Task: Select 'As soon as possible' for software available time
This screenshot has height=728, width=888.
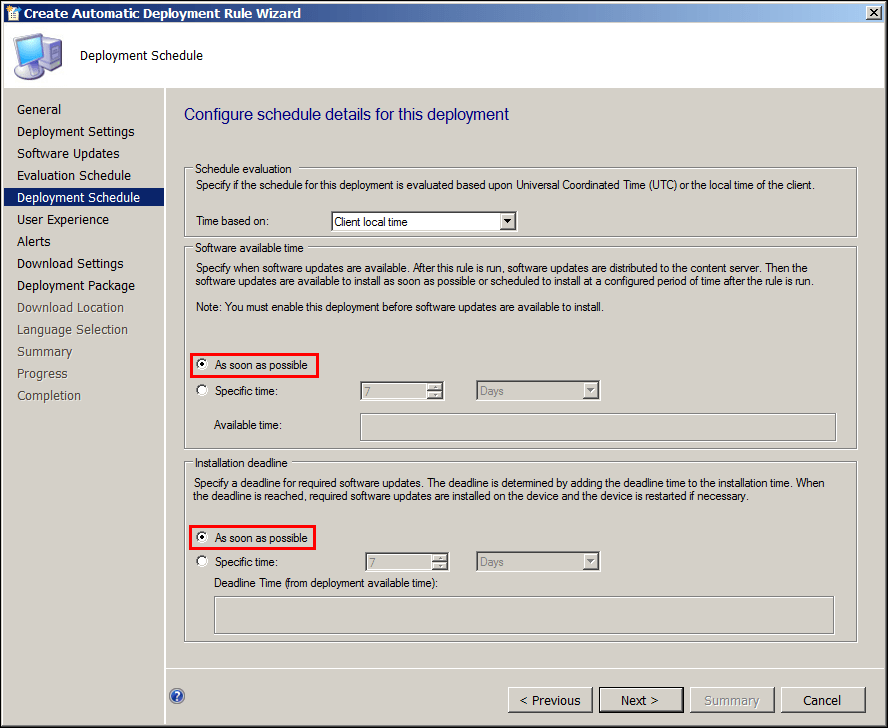Action: (203, 365)
